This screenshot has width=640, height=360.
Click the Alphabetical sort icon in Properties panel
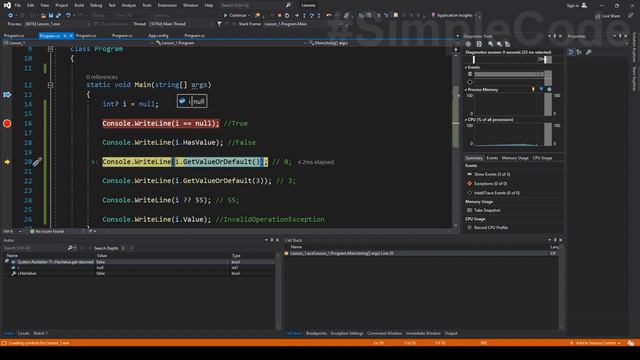click(579, 52)
